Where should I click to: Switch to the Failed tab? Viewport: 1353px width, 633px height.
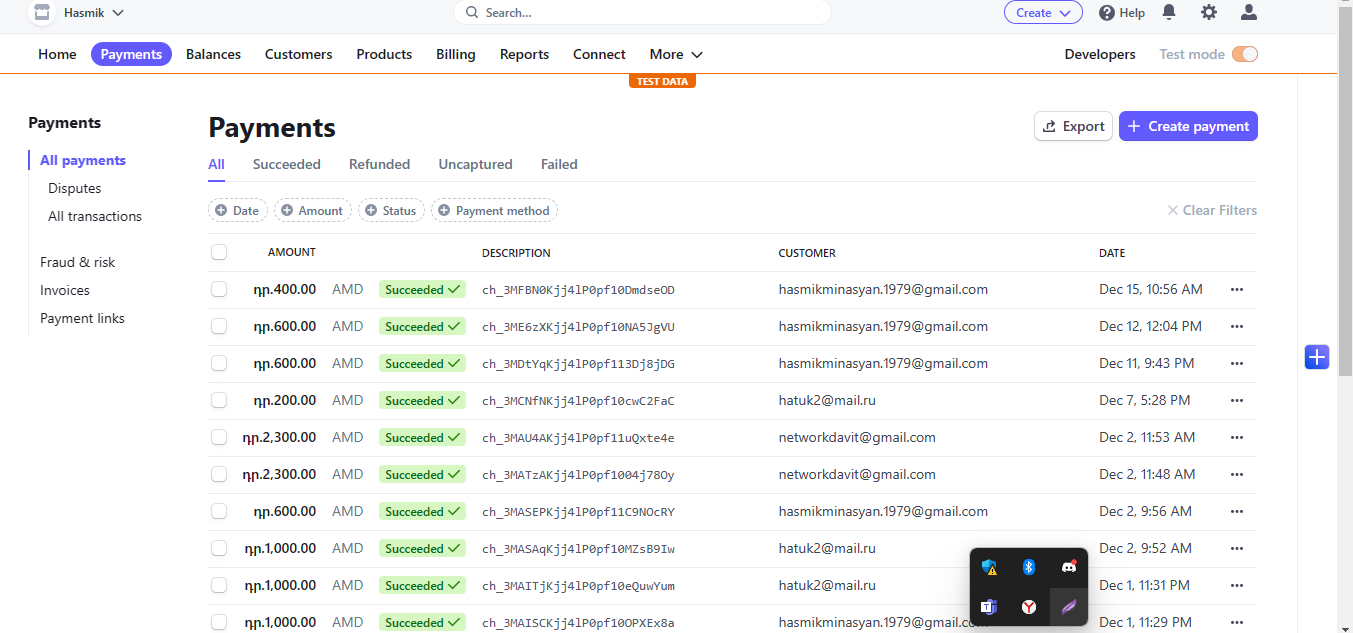coord(559,164)
